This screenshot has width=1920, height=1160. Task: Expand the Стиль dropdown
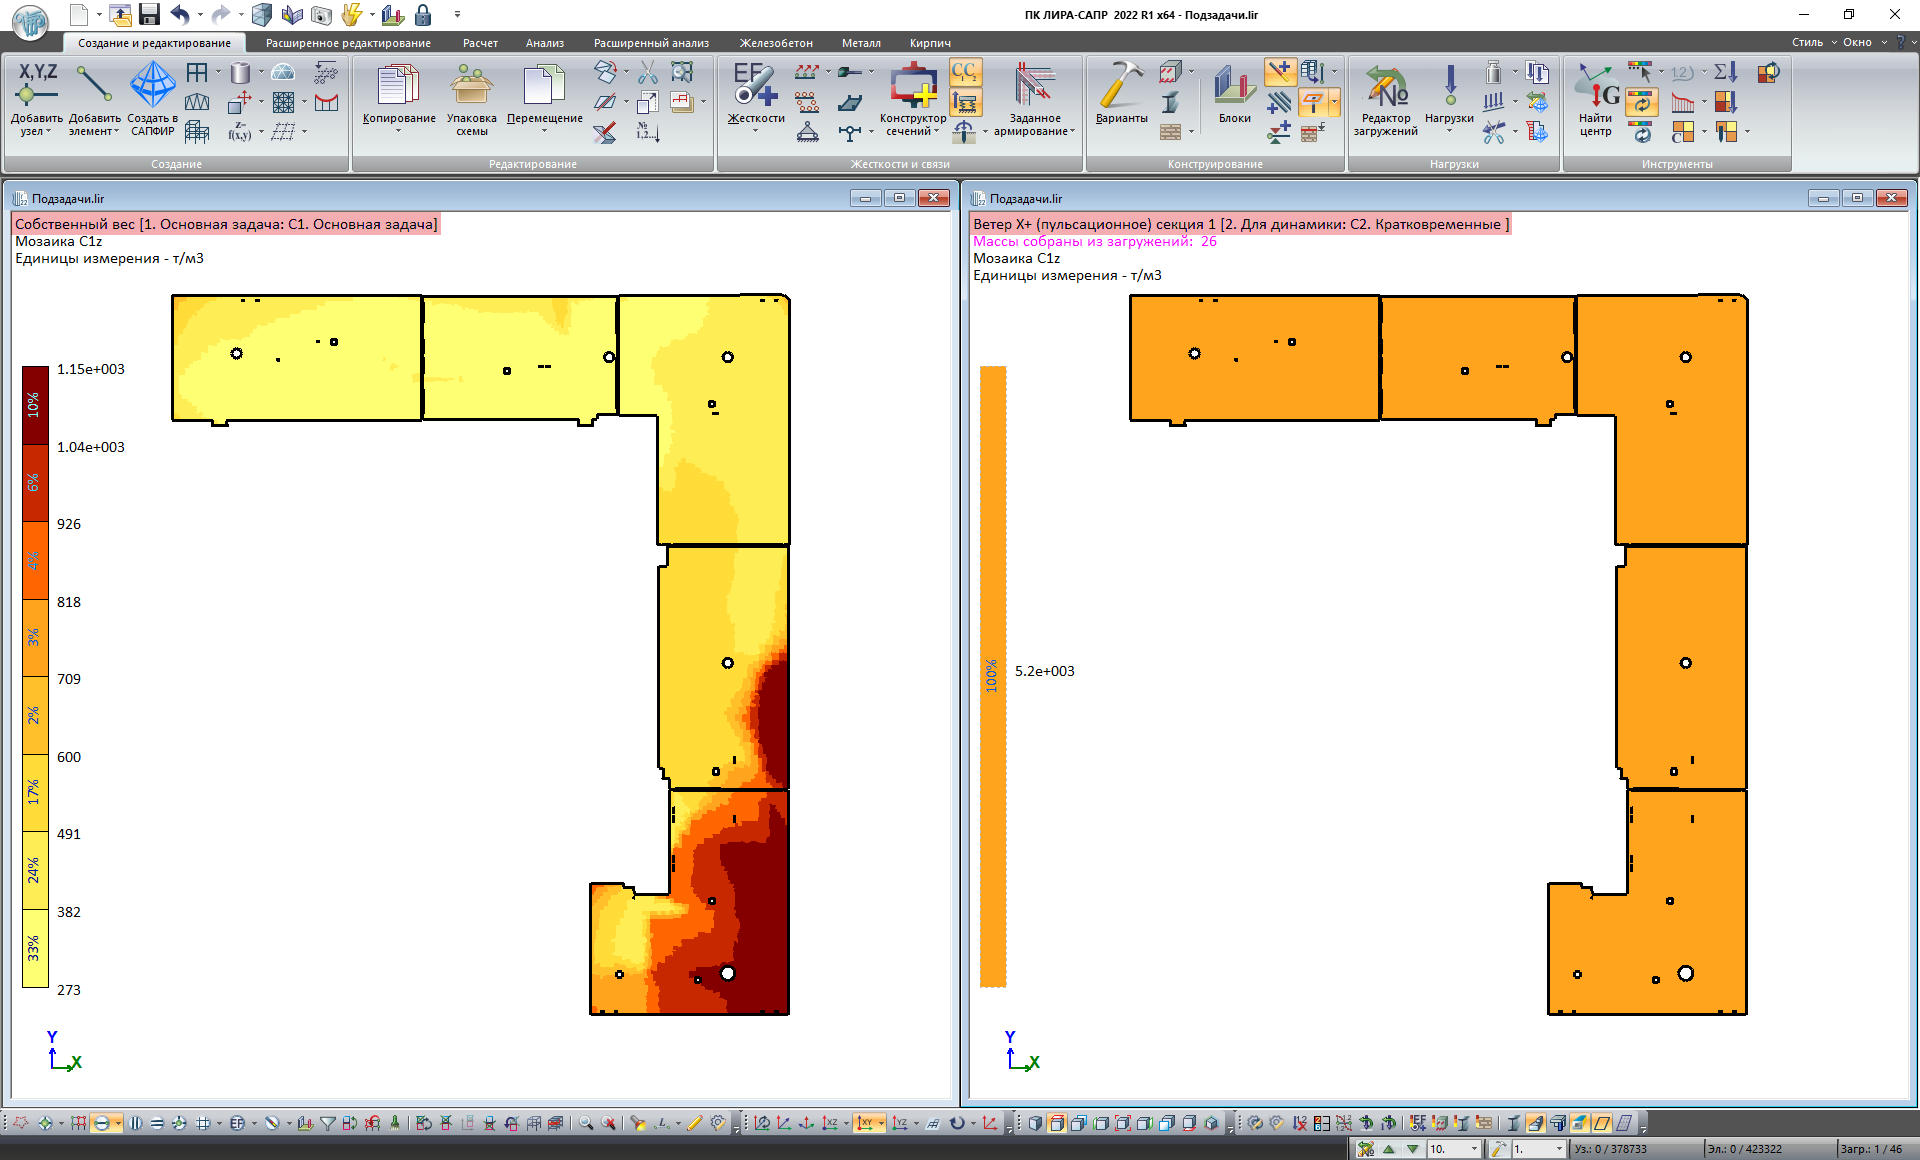tap(1812, 42)
